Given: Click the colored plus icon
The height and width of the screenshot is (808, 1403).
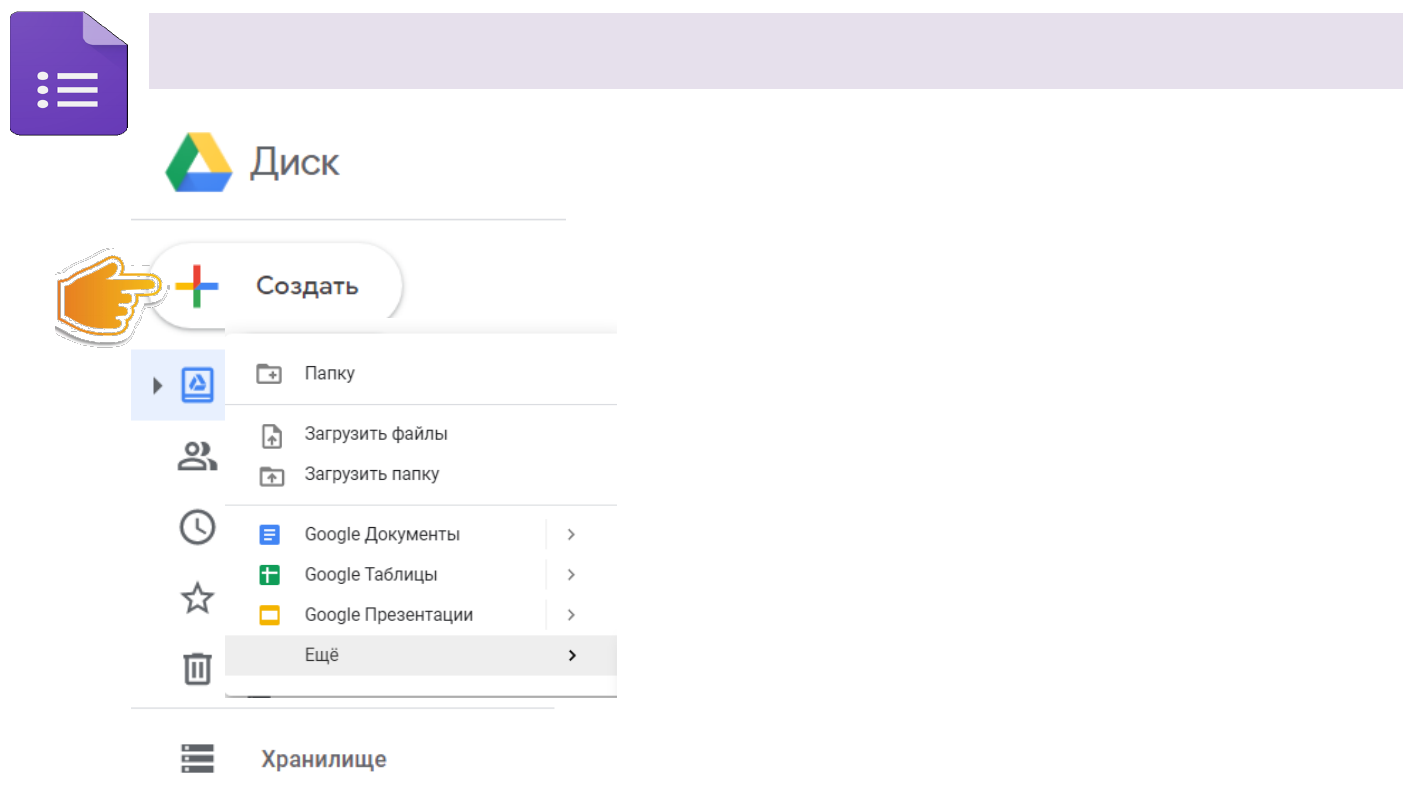Looking at the screenshot, I should (197, 287).
